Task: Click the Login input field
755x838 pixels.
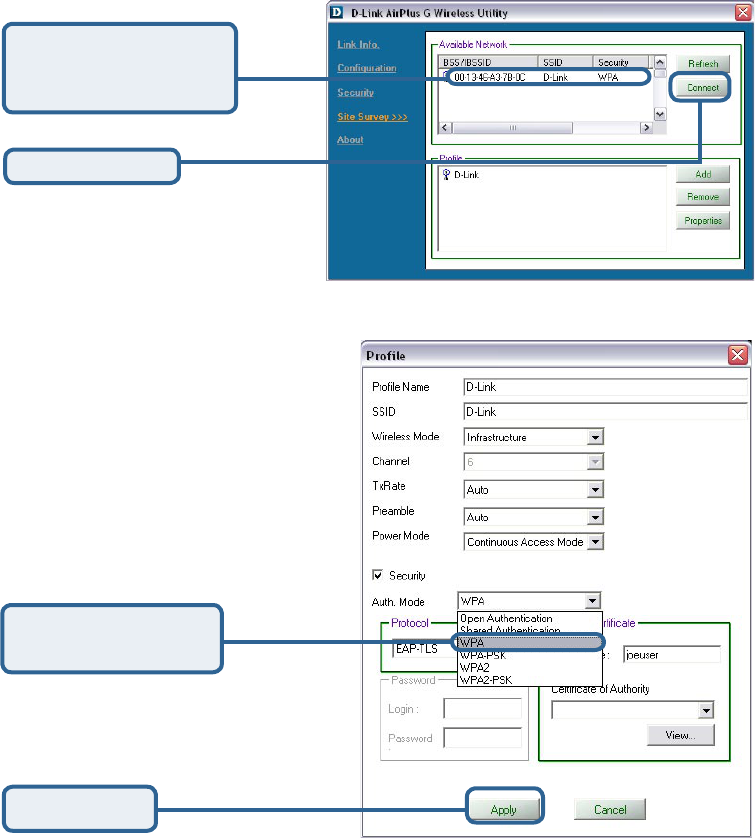Action: coord(482,709)
